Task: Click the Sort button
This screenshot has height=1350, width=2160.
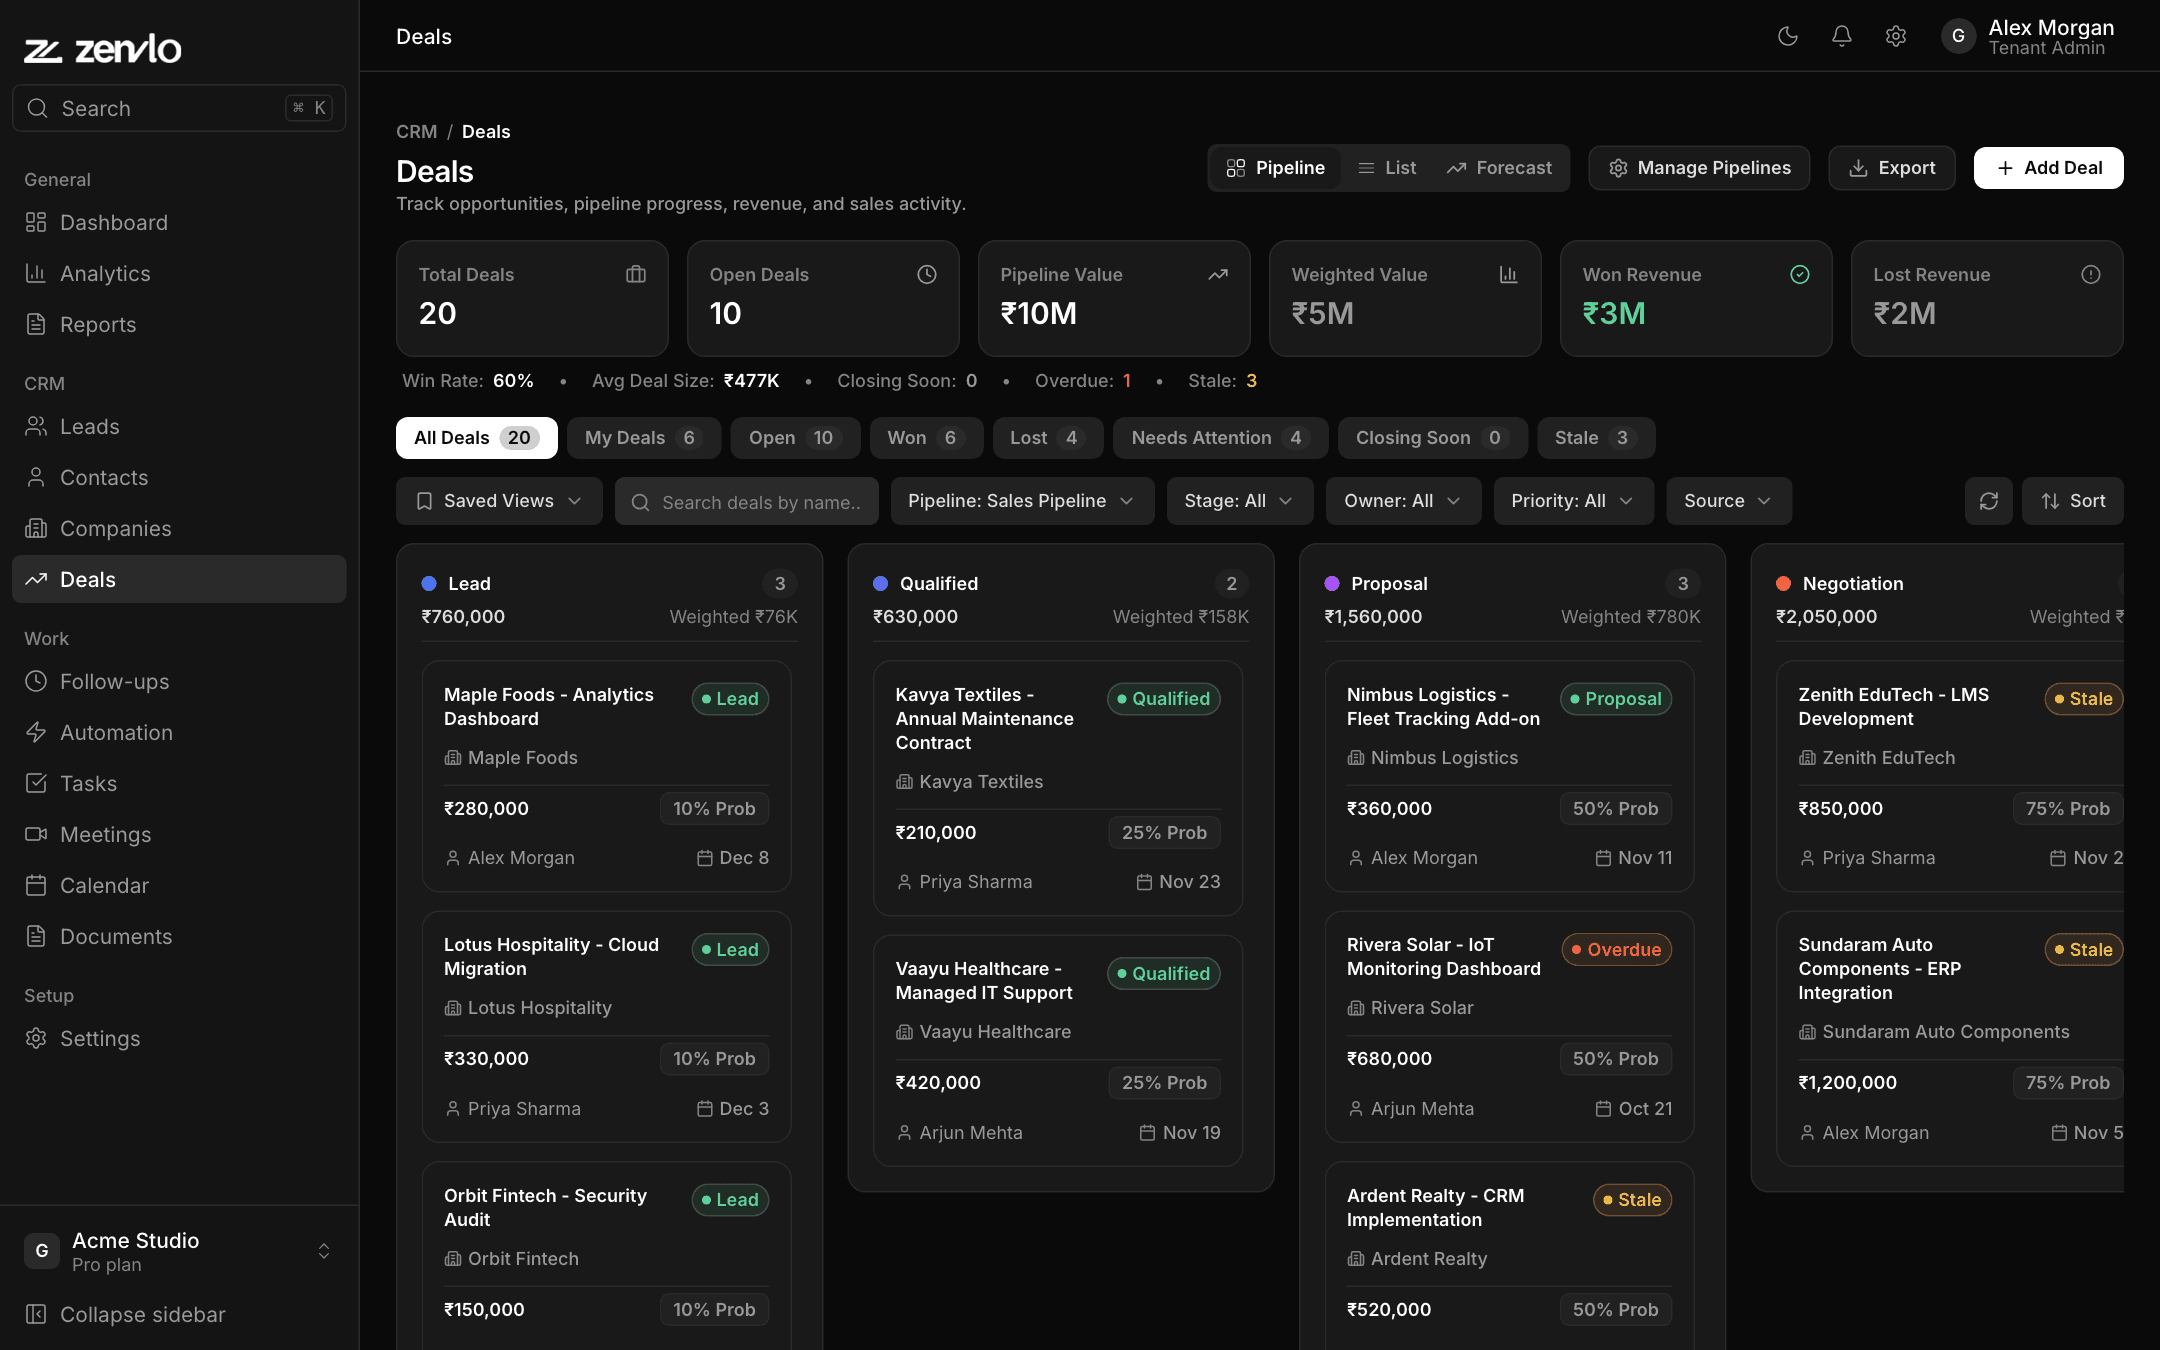Action: click(x=2072, y=501)
